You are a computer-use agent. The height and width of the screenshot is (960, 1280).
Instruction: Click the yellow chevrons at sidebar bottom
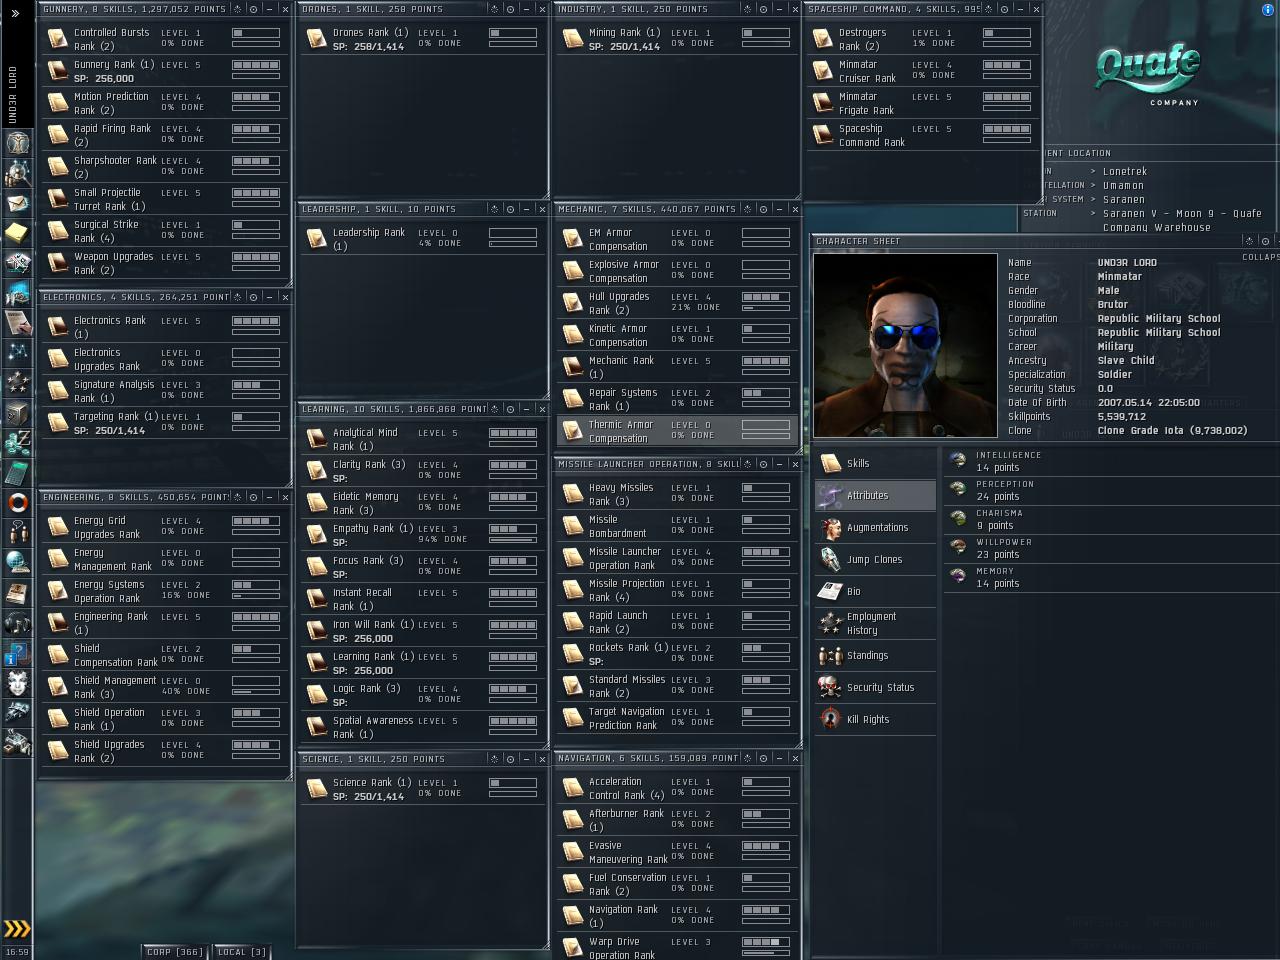coord(17,928)
